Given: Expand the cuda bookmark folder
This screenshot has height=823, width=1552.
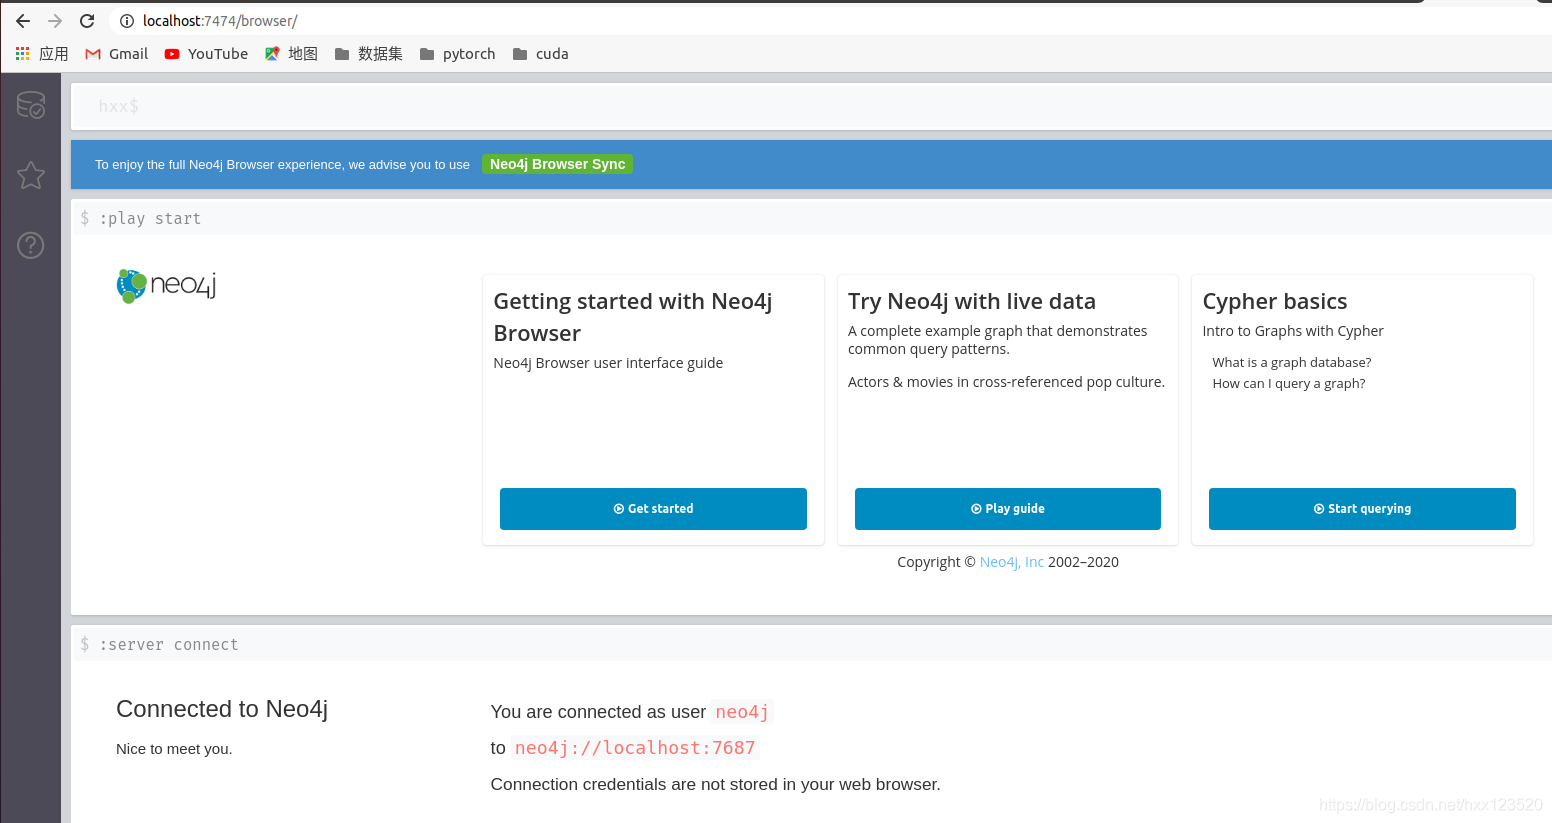Looking at the screenshot, I should pos(541,54).
